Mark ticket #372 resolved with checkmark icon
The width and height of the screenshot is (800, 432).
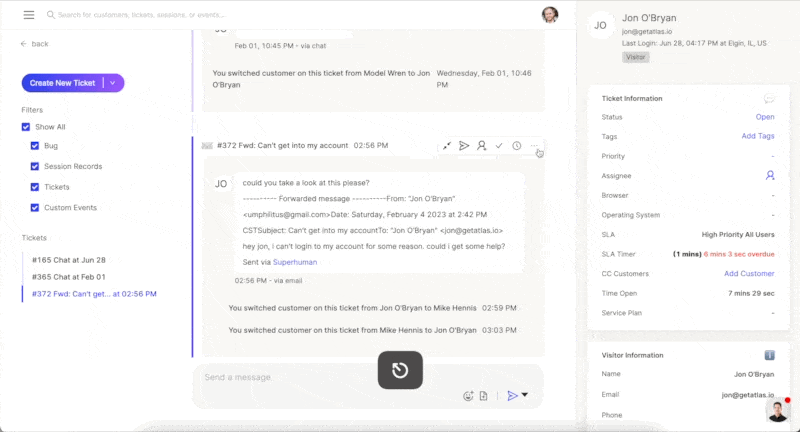pyautogui.click(x=499, y=146)
